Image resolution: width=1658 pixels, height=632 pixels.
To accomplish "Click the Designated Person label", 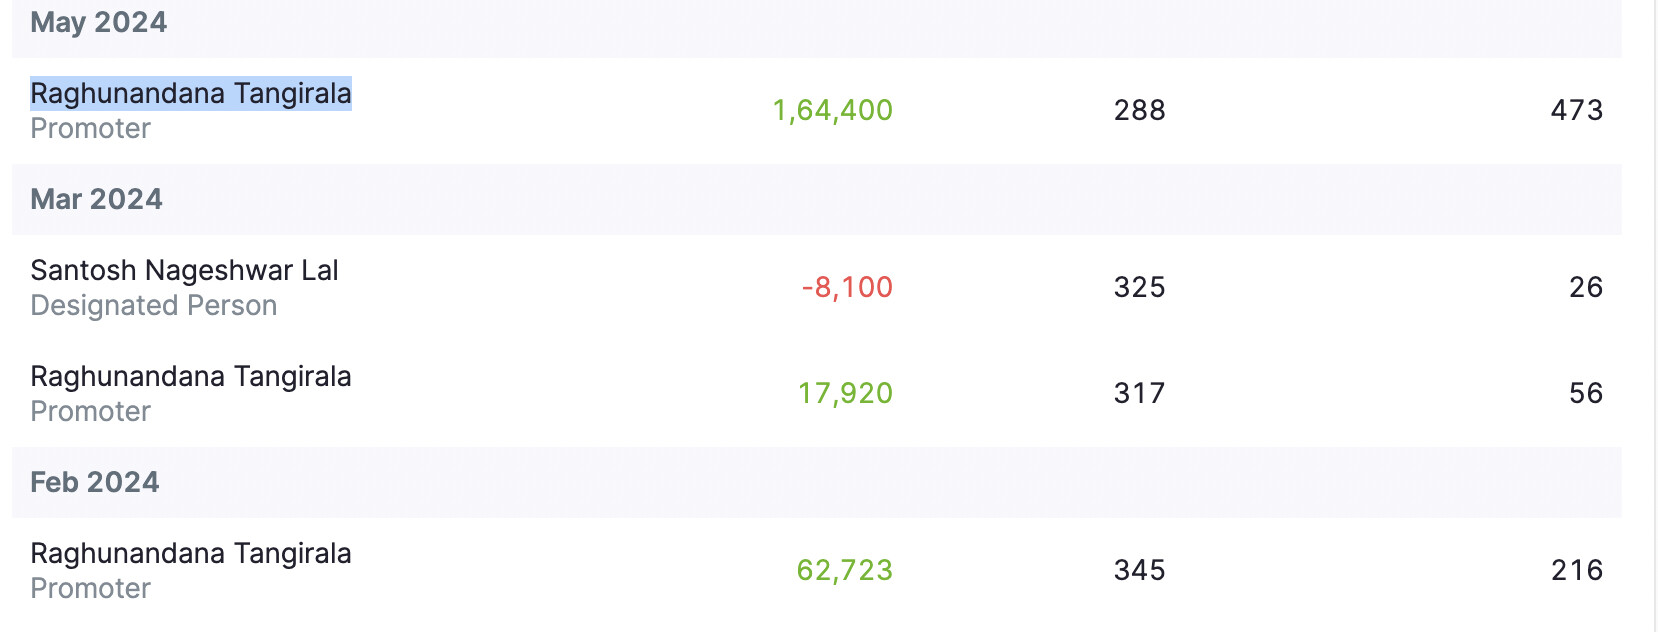I will (153, 305).
